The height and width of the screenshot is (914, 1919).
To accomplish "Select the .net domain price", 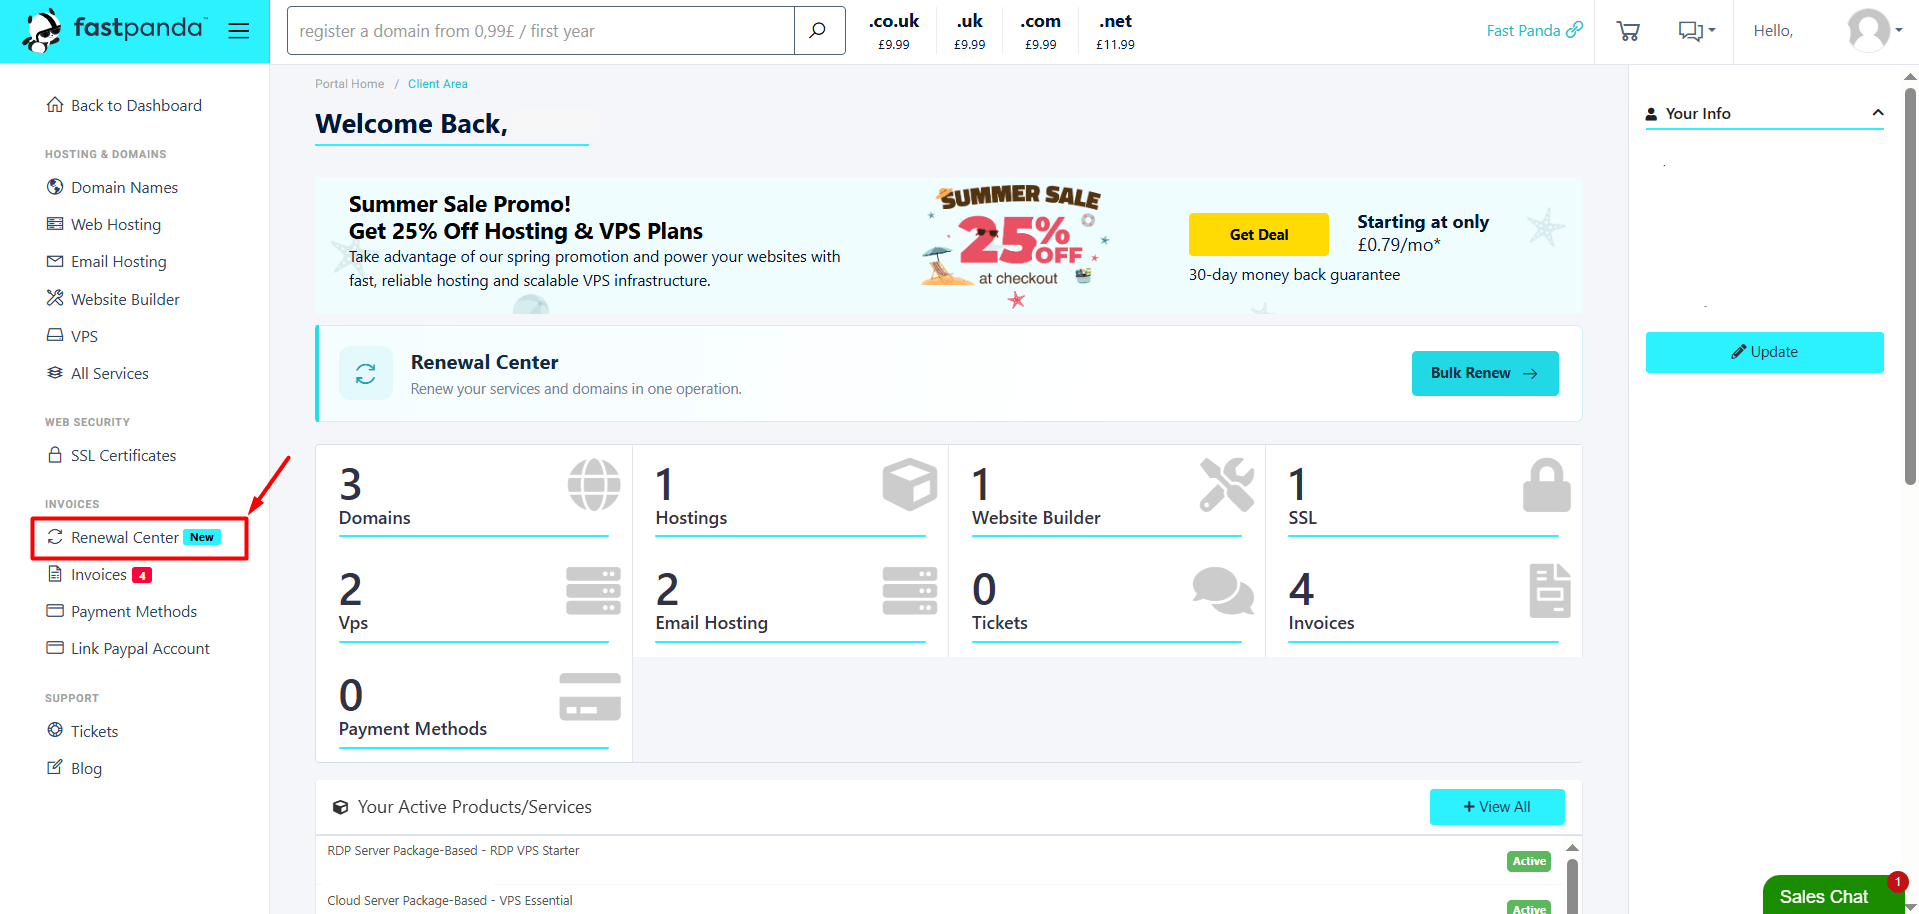I will pos(1116,31).
